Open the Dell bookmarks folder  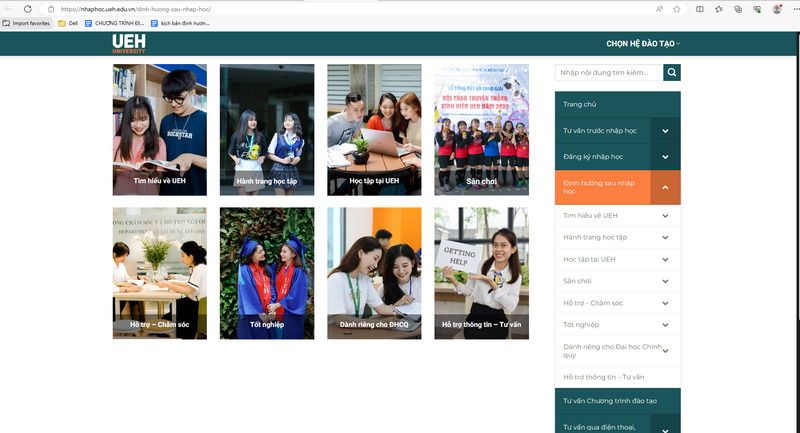pos(68,23)
